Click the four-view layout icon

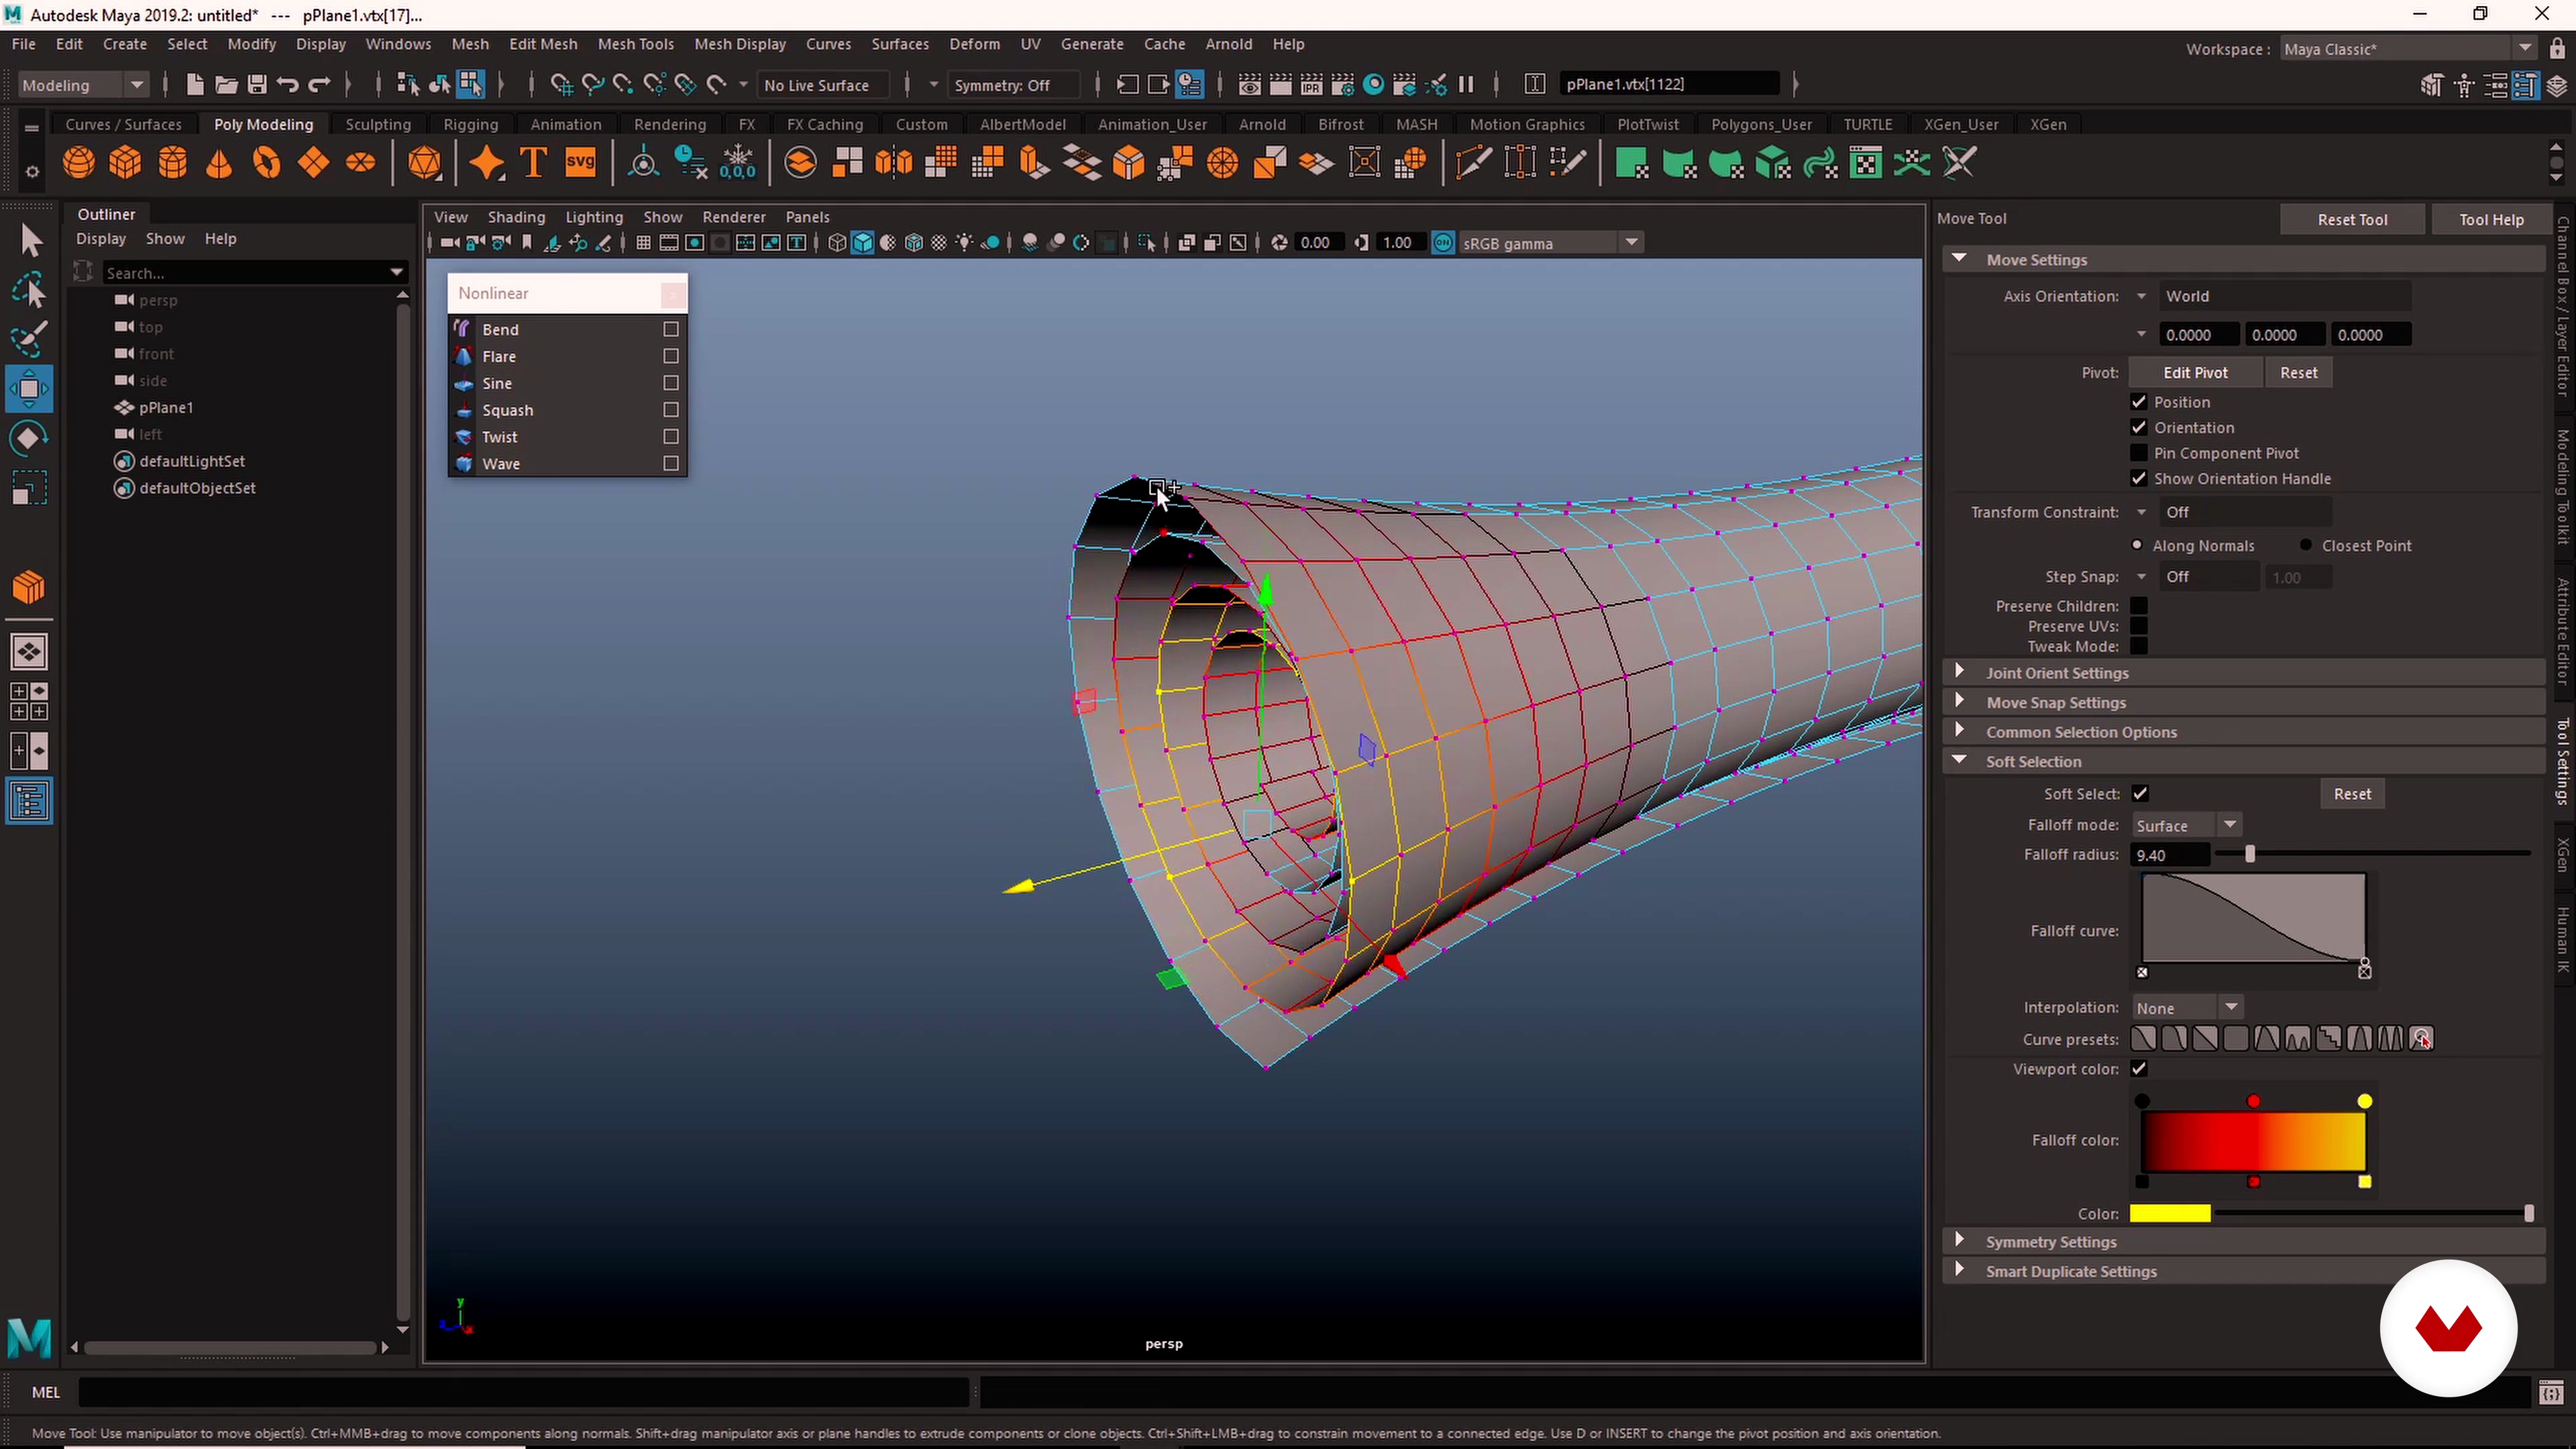[x=29, y=702]
